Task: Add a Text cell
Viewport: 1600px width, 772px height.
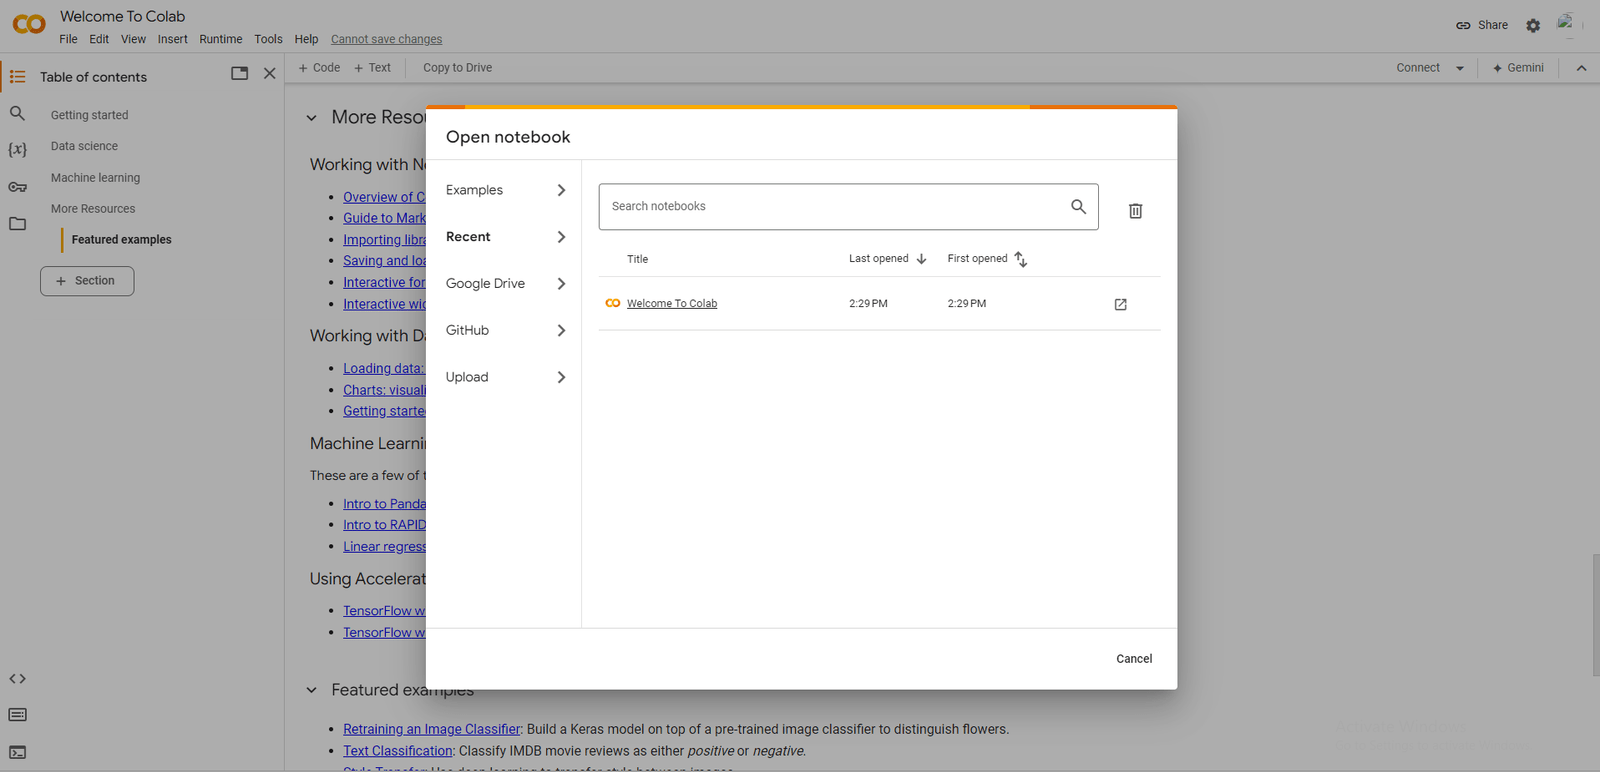Action: 372,68
